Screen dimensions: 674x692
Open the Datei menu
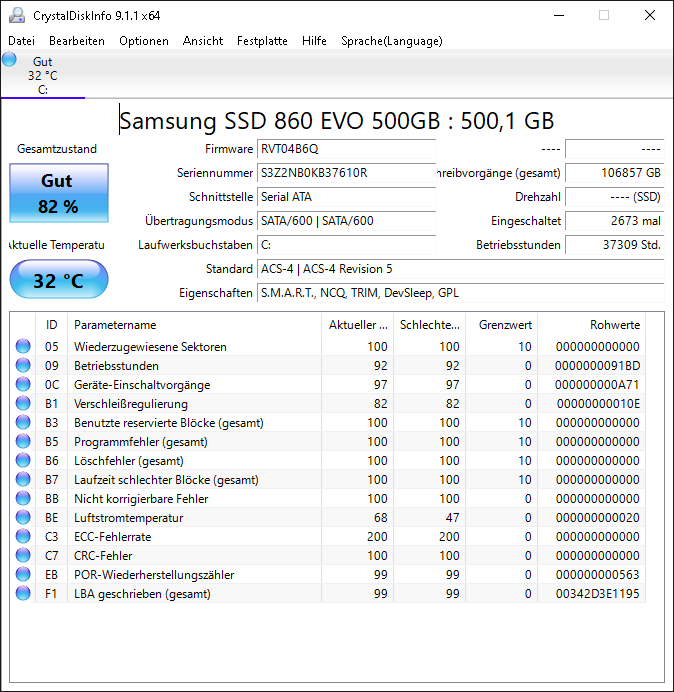pos(21,41)
